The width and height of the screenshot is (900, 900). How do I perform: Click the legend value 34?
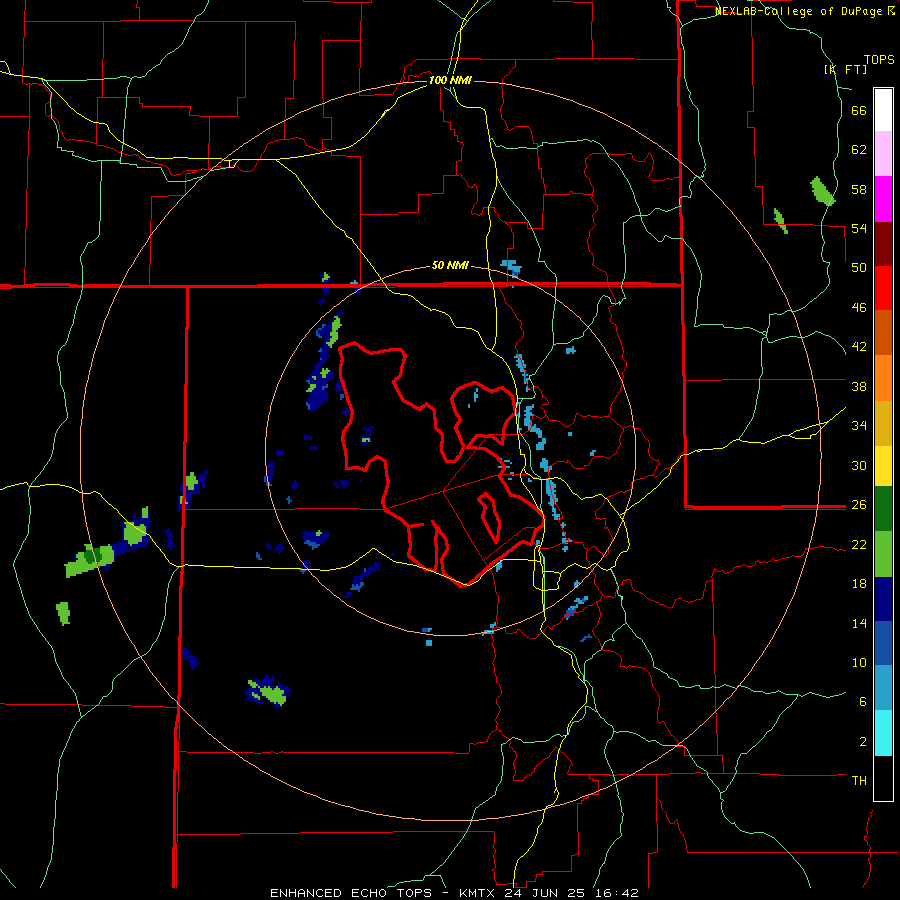859,426
